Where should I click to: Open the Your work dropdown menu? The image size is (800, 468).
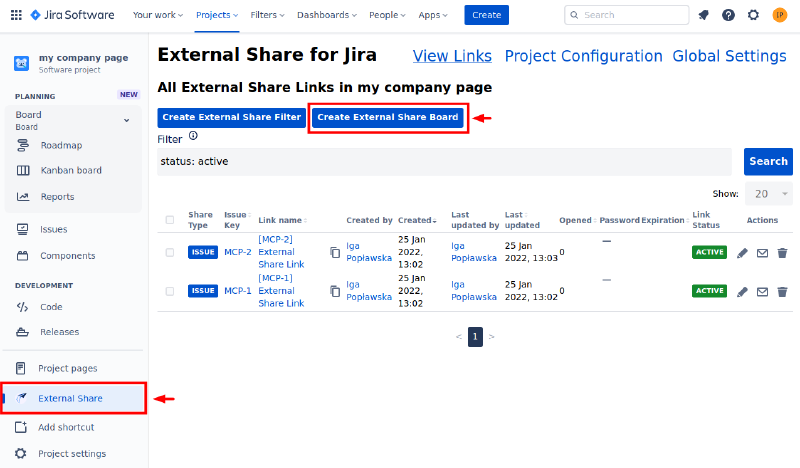coord(158,15)
